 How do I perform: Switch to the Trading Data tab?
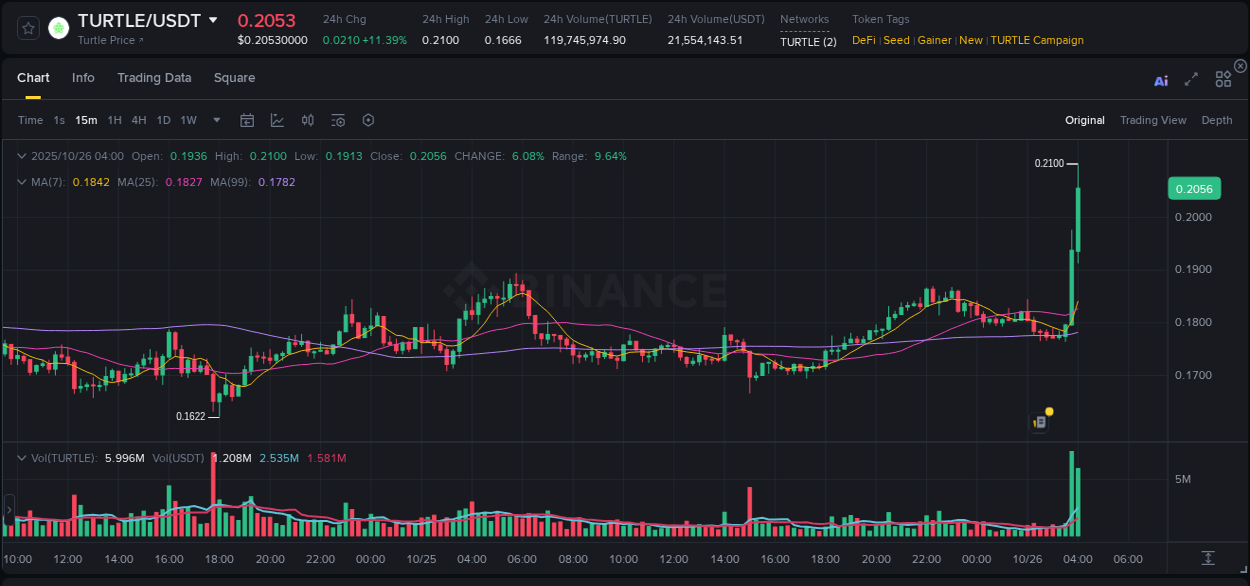(x=154, y=78)
